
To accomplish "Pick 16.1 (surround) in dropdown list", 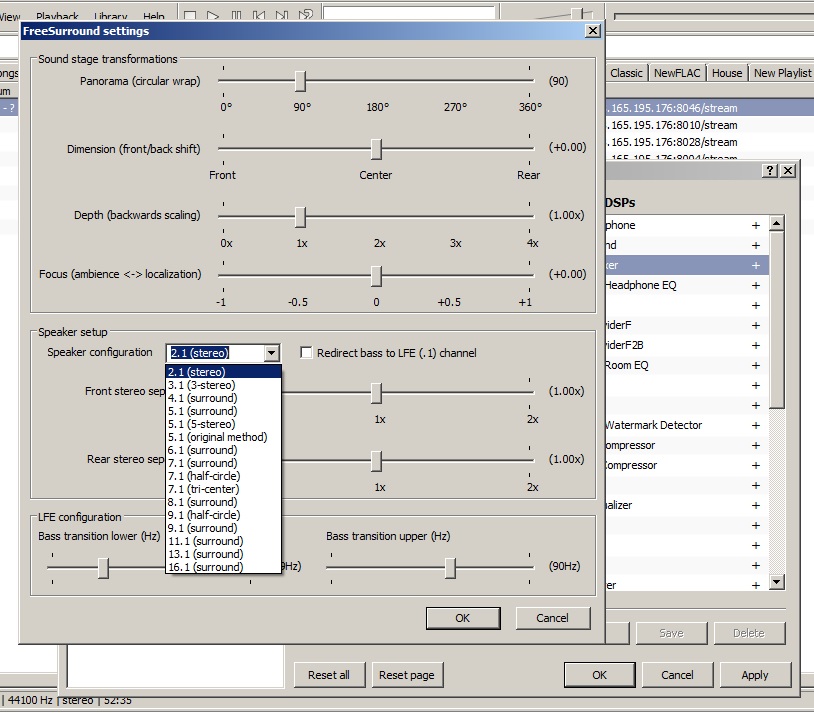I will (206, 567).
